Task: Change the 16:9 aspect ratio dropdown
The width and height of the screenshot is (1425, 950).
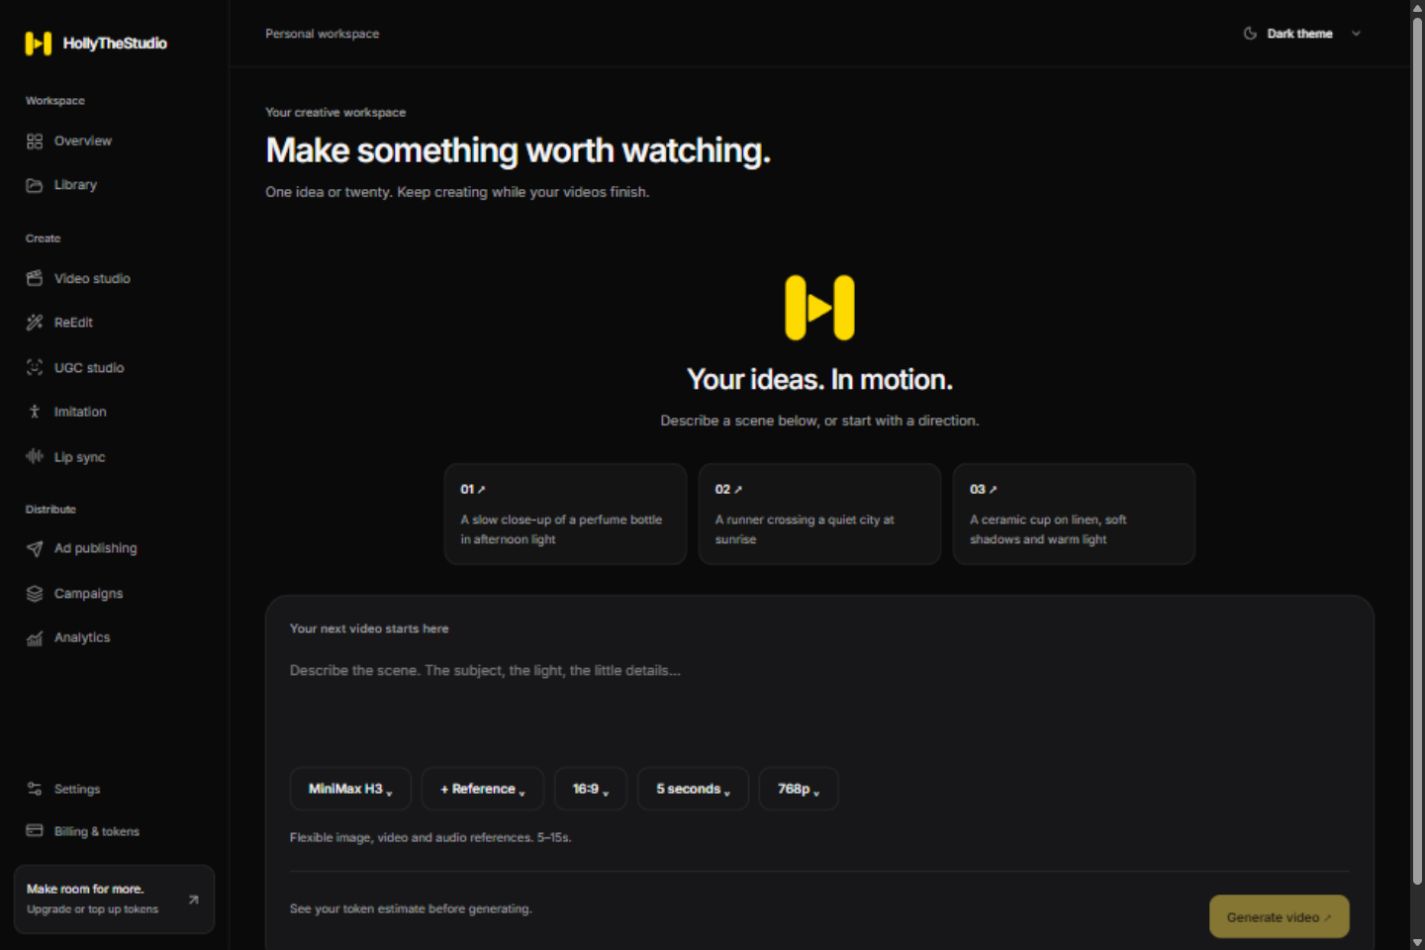Action: pos(590,789)
